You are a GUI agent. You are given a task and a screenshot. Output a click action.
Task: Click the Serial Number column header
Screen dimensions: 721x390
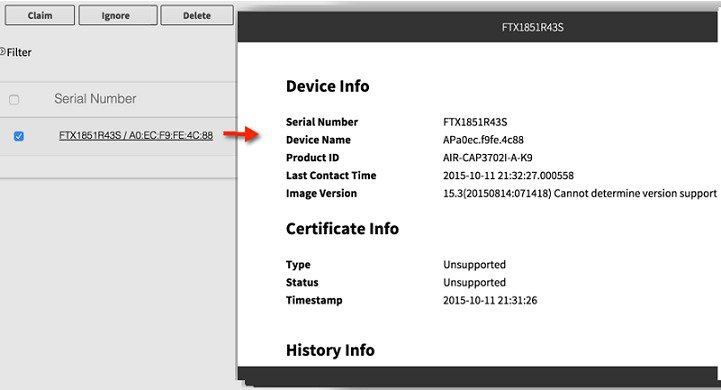(x=95, y=99)
